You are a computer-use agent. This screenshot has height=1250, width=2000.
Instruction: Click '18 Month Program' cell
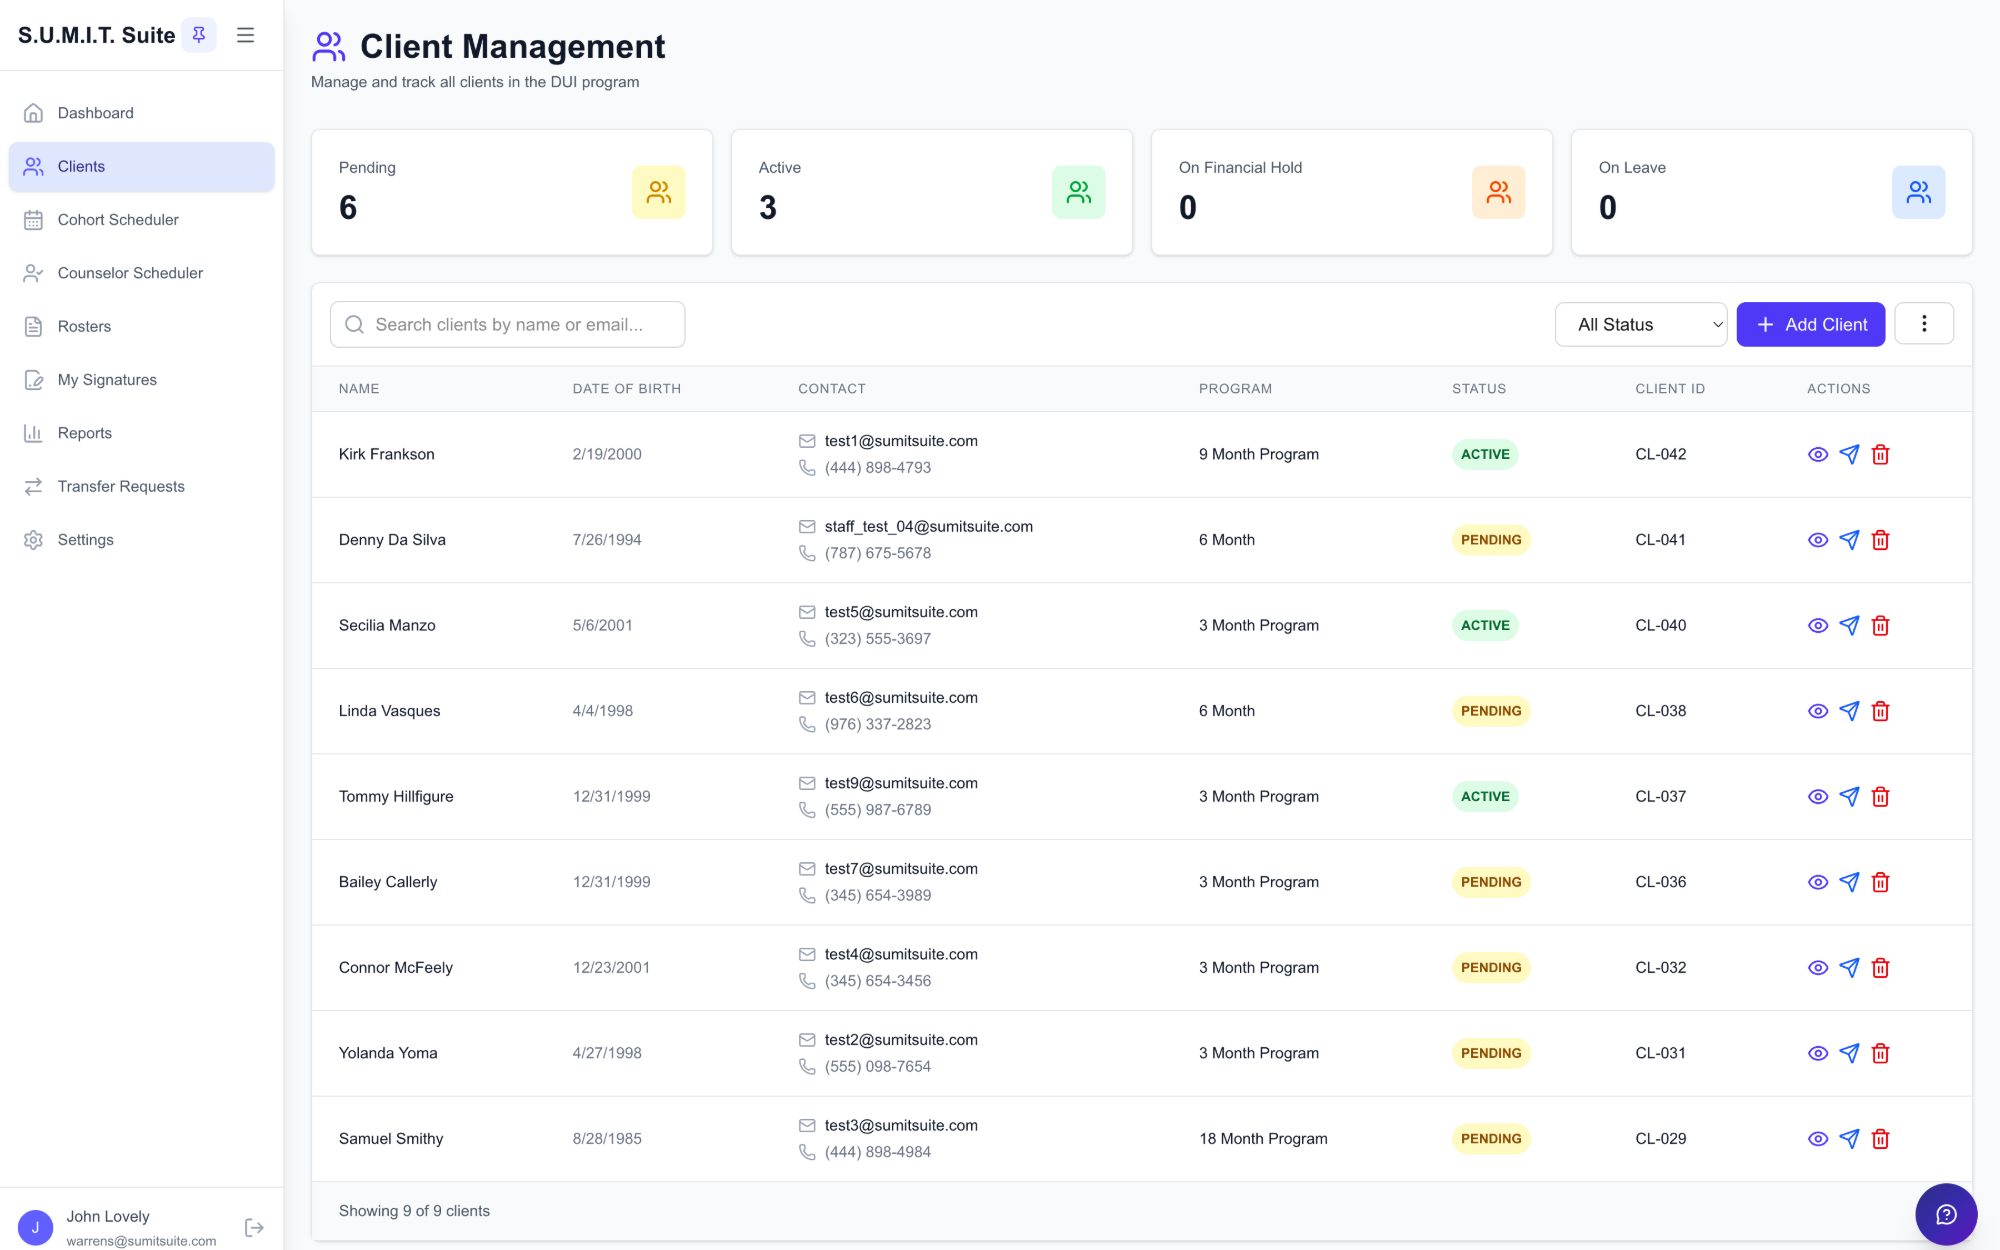pos(1263,1139)
